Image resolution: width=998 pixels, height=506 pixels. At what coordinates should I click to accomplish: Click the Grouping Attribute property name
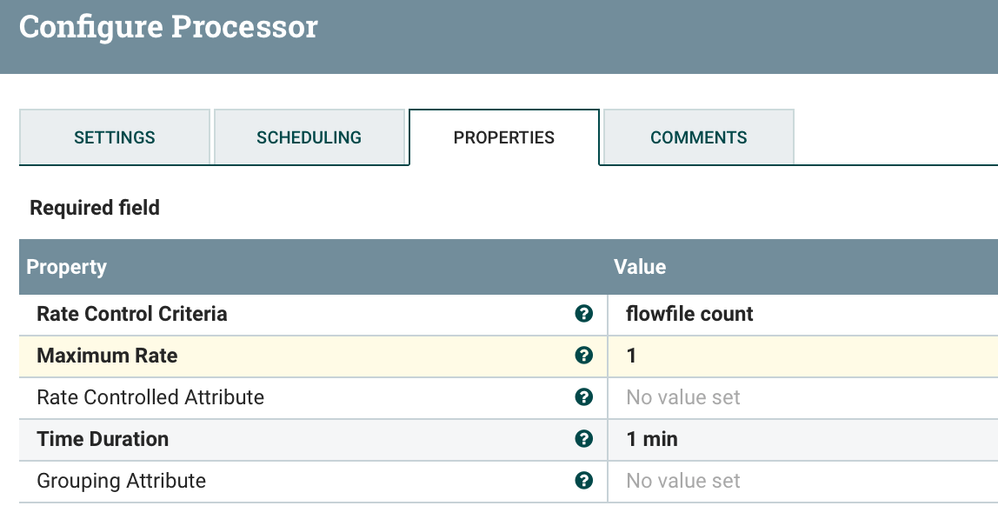121,481
